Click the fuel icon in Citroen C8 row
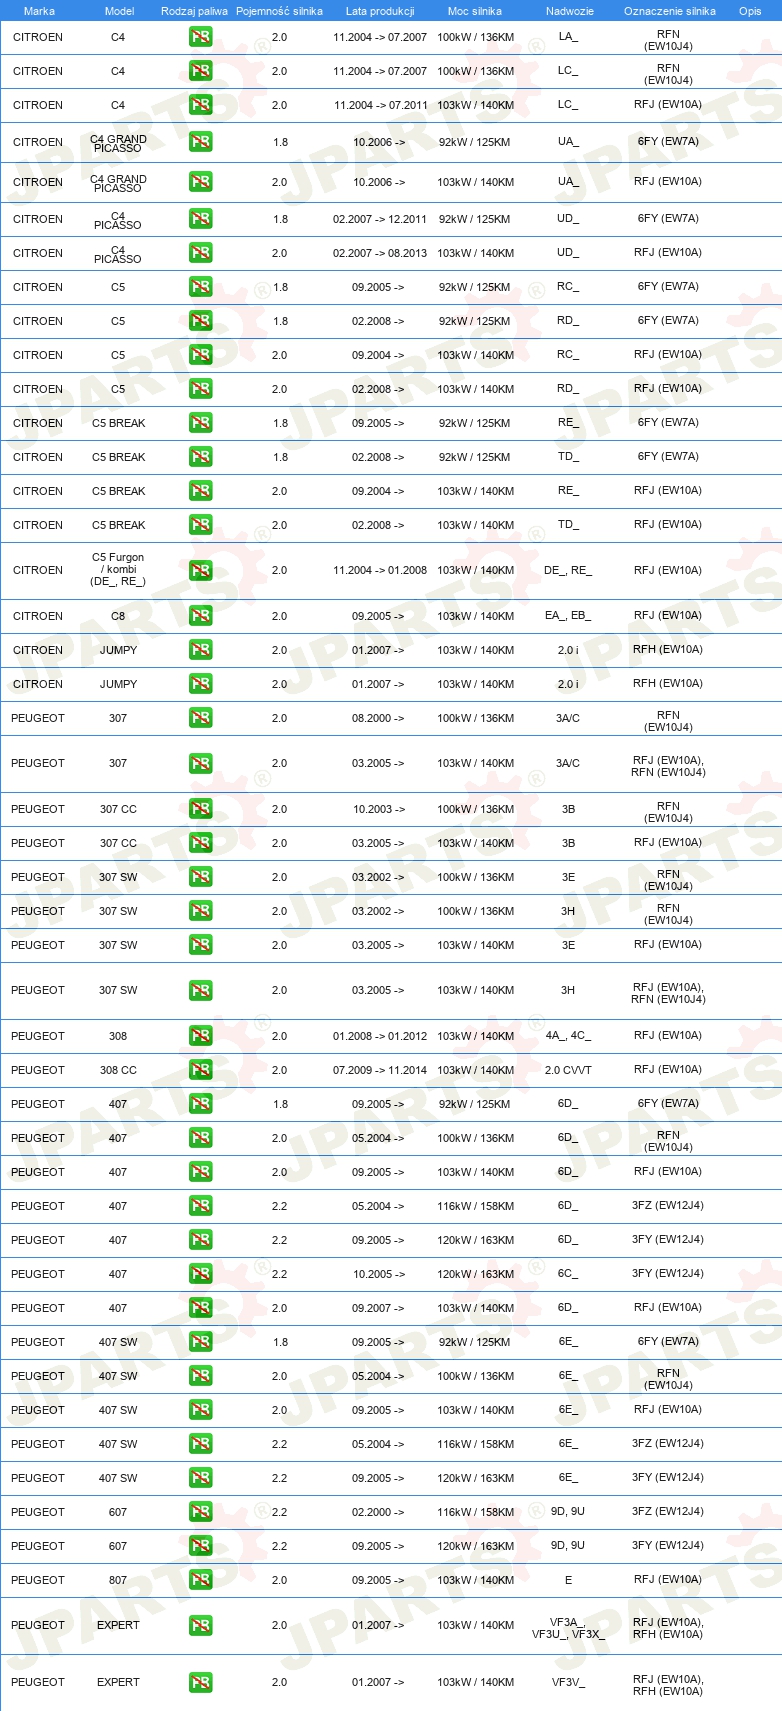The width and height of the screenshot is (782, 1711). click(201, 616)
